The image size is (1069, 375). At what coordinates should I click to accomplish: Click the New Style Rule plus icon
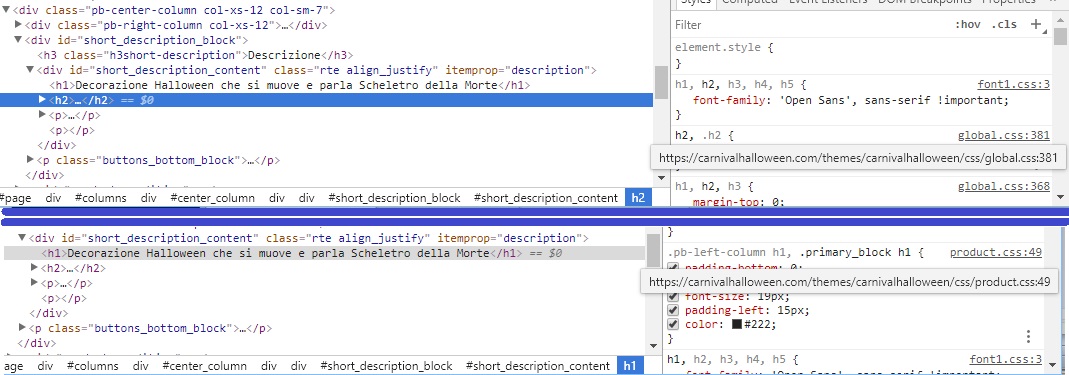[1036, 25]
